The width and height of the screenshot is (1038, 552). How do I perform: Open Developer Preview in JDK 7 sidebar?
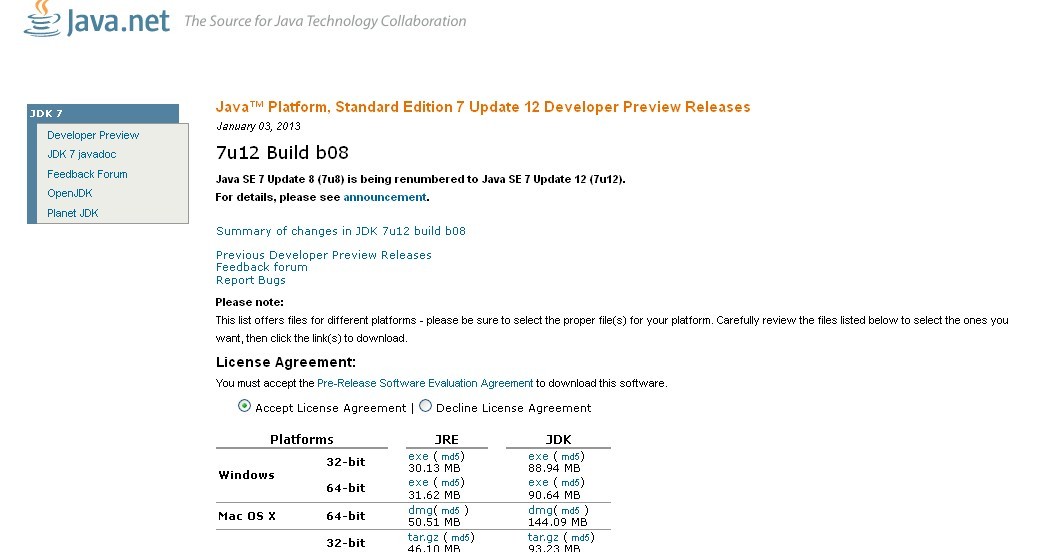click(x=93, y=135)
